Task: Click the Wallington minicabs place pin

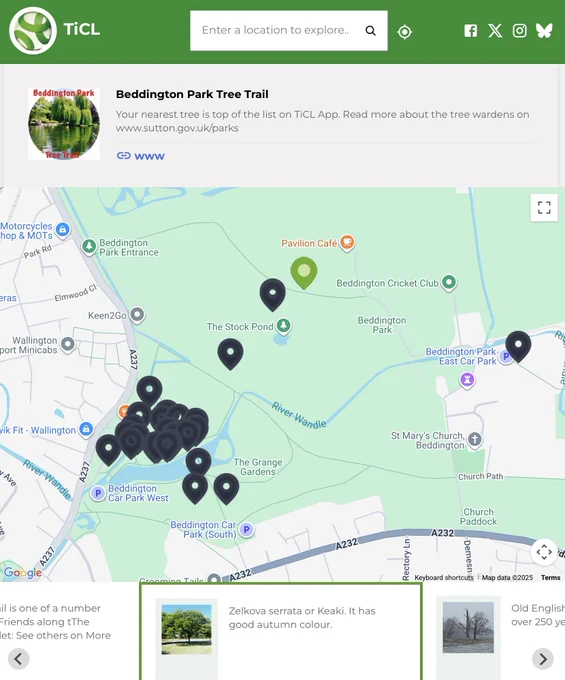Action: coord(68,344)
